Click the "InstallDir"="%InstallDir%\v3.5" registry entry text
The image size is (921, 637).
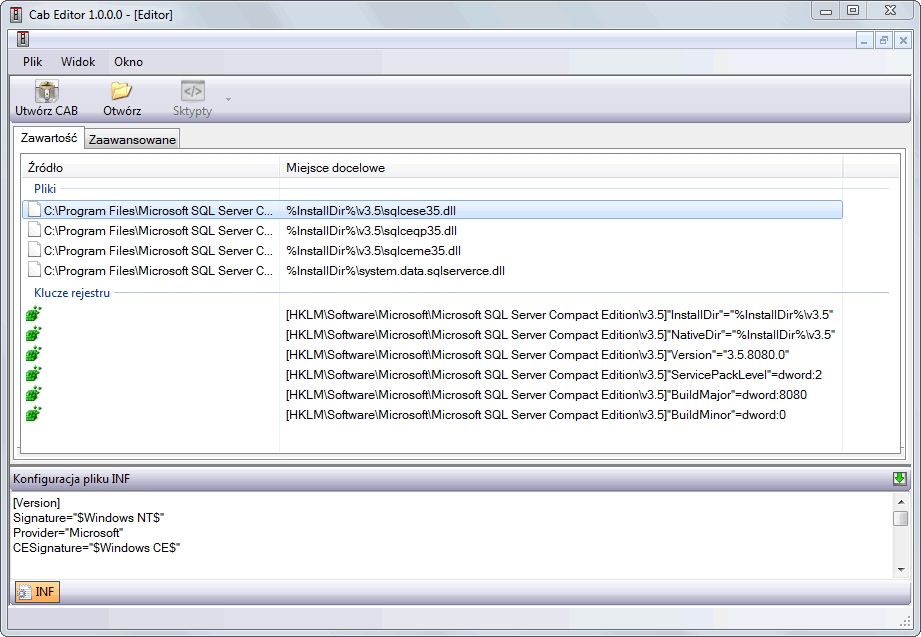[x=559, y=315]
